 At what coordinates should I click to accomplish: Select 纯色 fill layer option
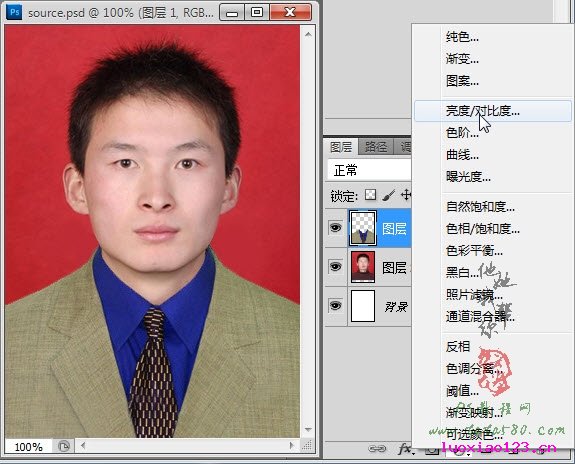pos(462,37)
